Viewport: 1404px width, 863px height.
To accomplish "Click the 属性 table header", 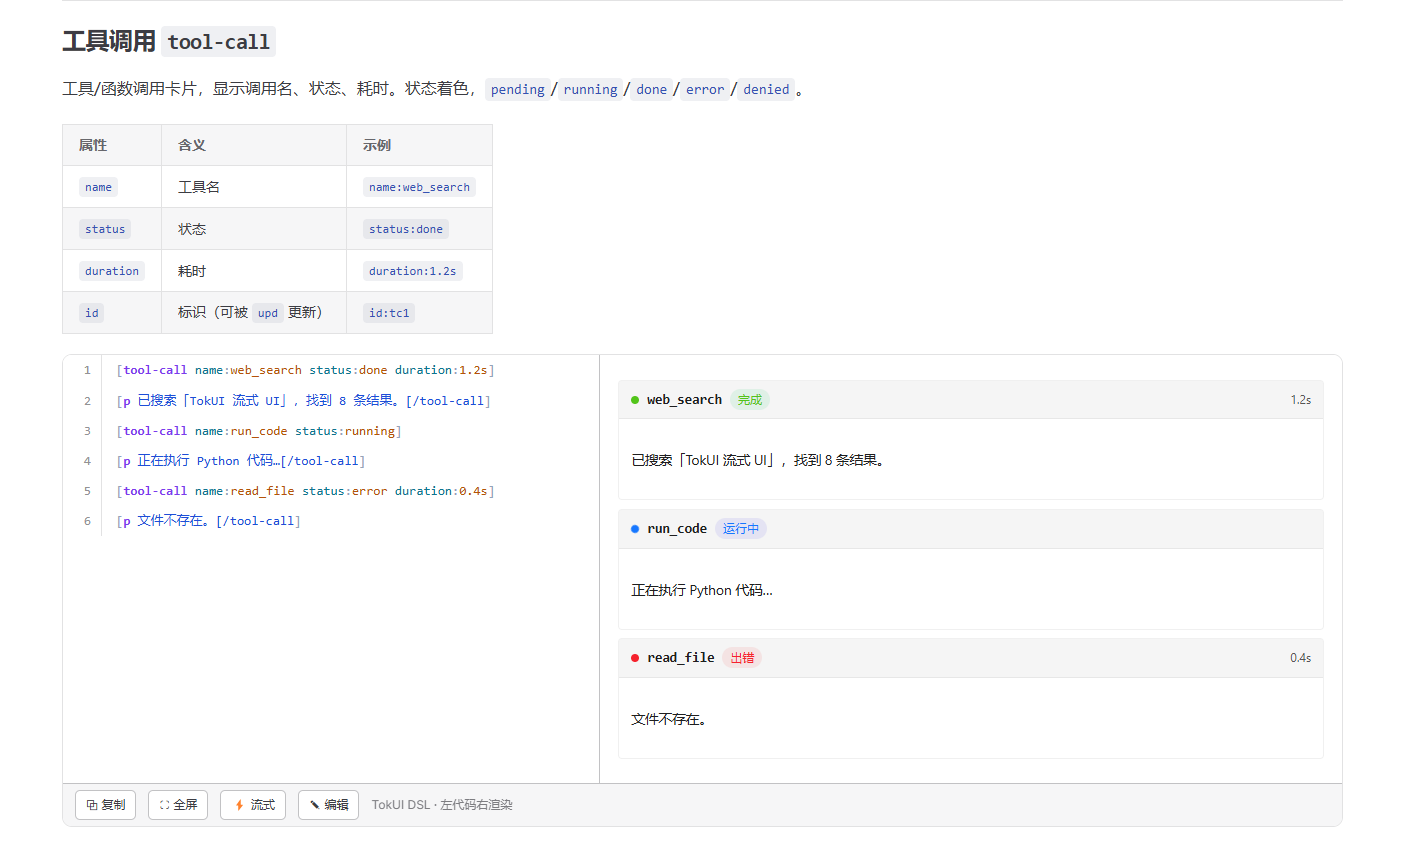I will (x=112, y=145).
